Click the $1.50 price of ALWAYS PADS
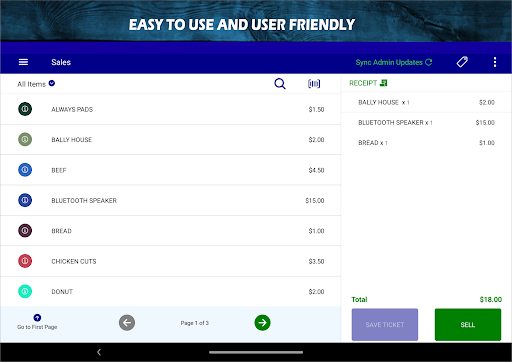This screenshot has width=512, height=362. (316, 109)
